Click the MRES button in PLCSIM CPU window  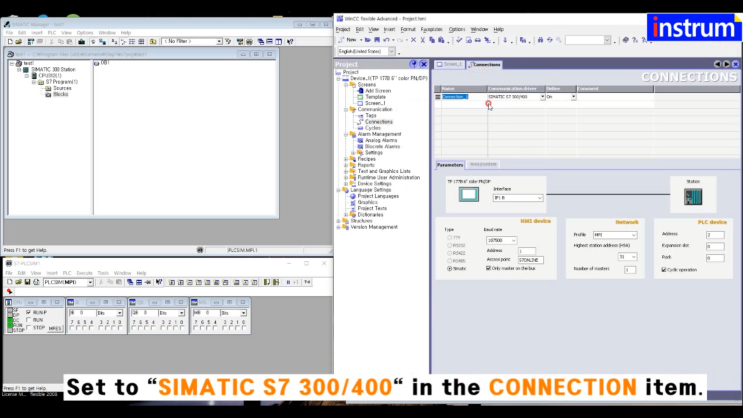(x=54, y=328)
